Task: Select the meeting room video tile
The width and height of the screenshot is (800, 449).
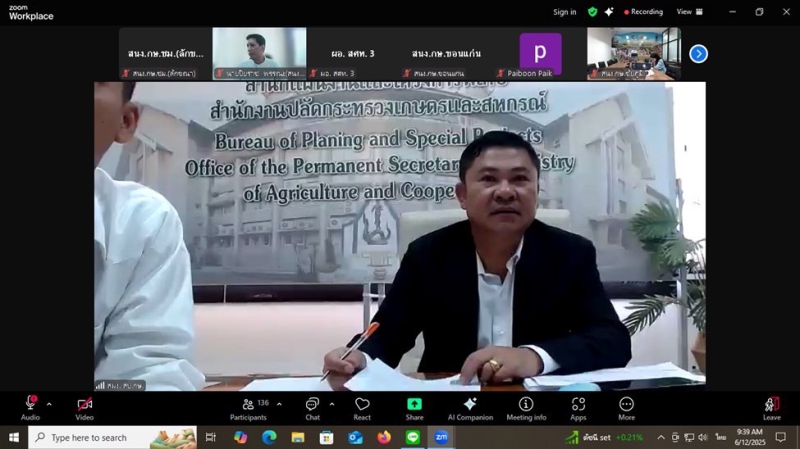Action: (x=634, y=54)
